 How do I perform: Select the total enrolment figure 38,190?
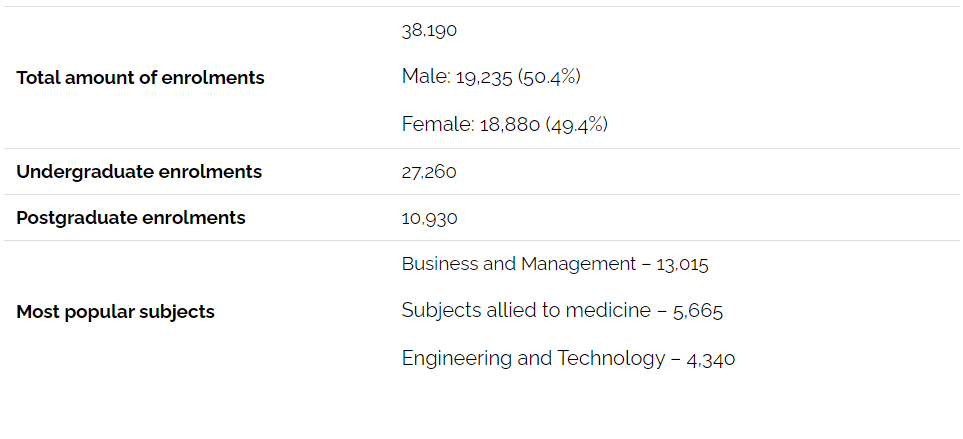[429, 30]
